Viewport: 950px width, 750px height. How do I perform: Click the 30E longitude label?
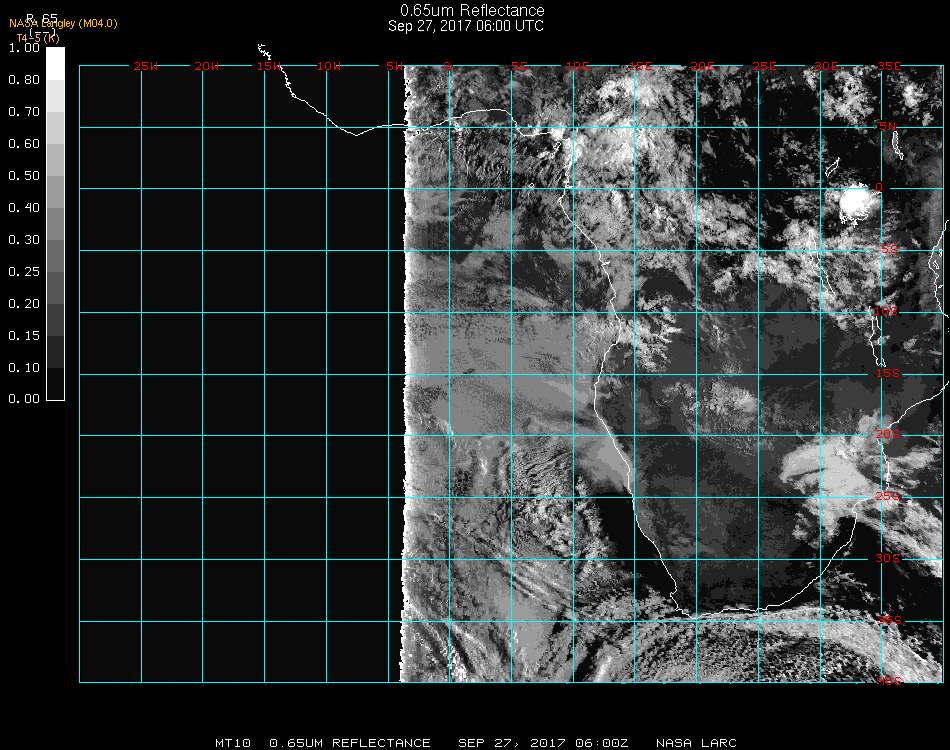click(x=826, y=66)
